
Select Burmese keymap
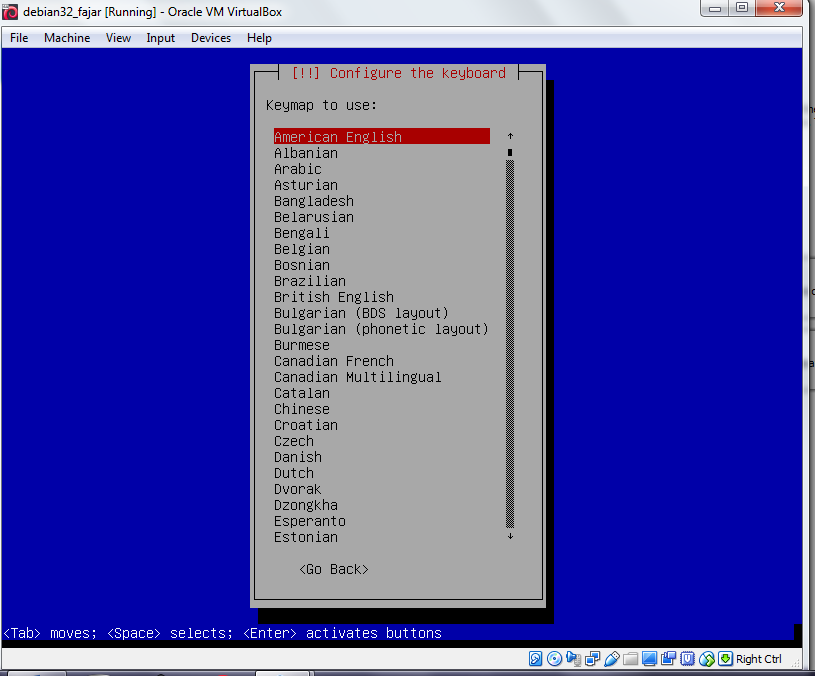click(x=302, y=345)
